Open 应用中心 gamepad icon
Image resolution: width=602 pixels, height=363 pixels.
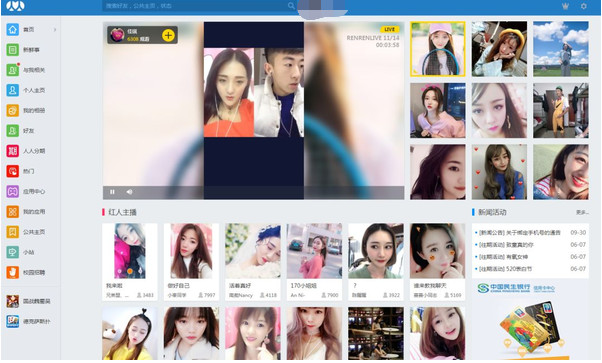pyautogui.click(x=13, y=191)
